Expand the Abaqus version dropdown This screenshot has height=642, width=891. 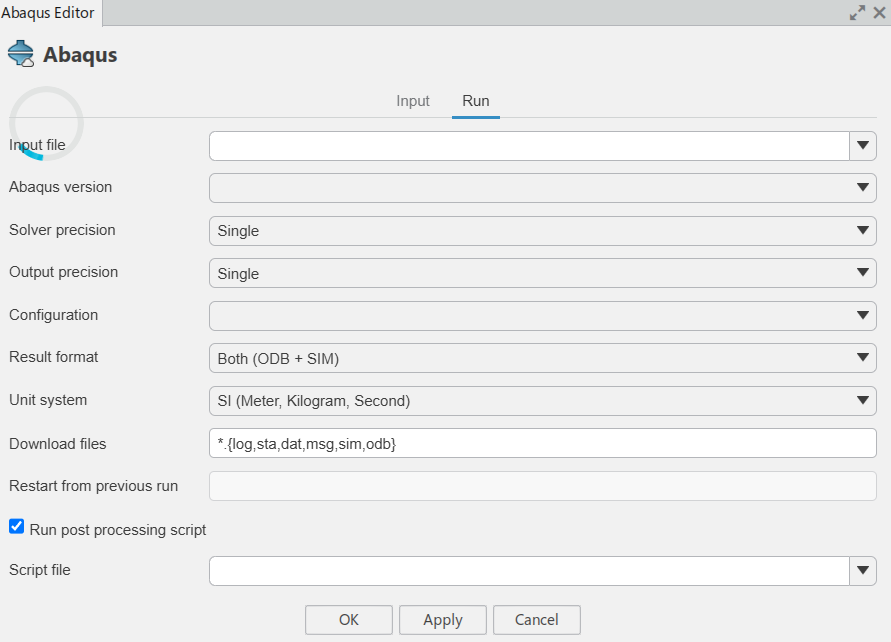click(542, 188)
